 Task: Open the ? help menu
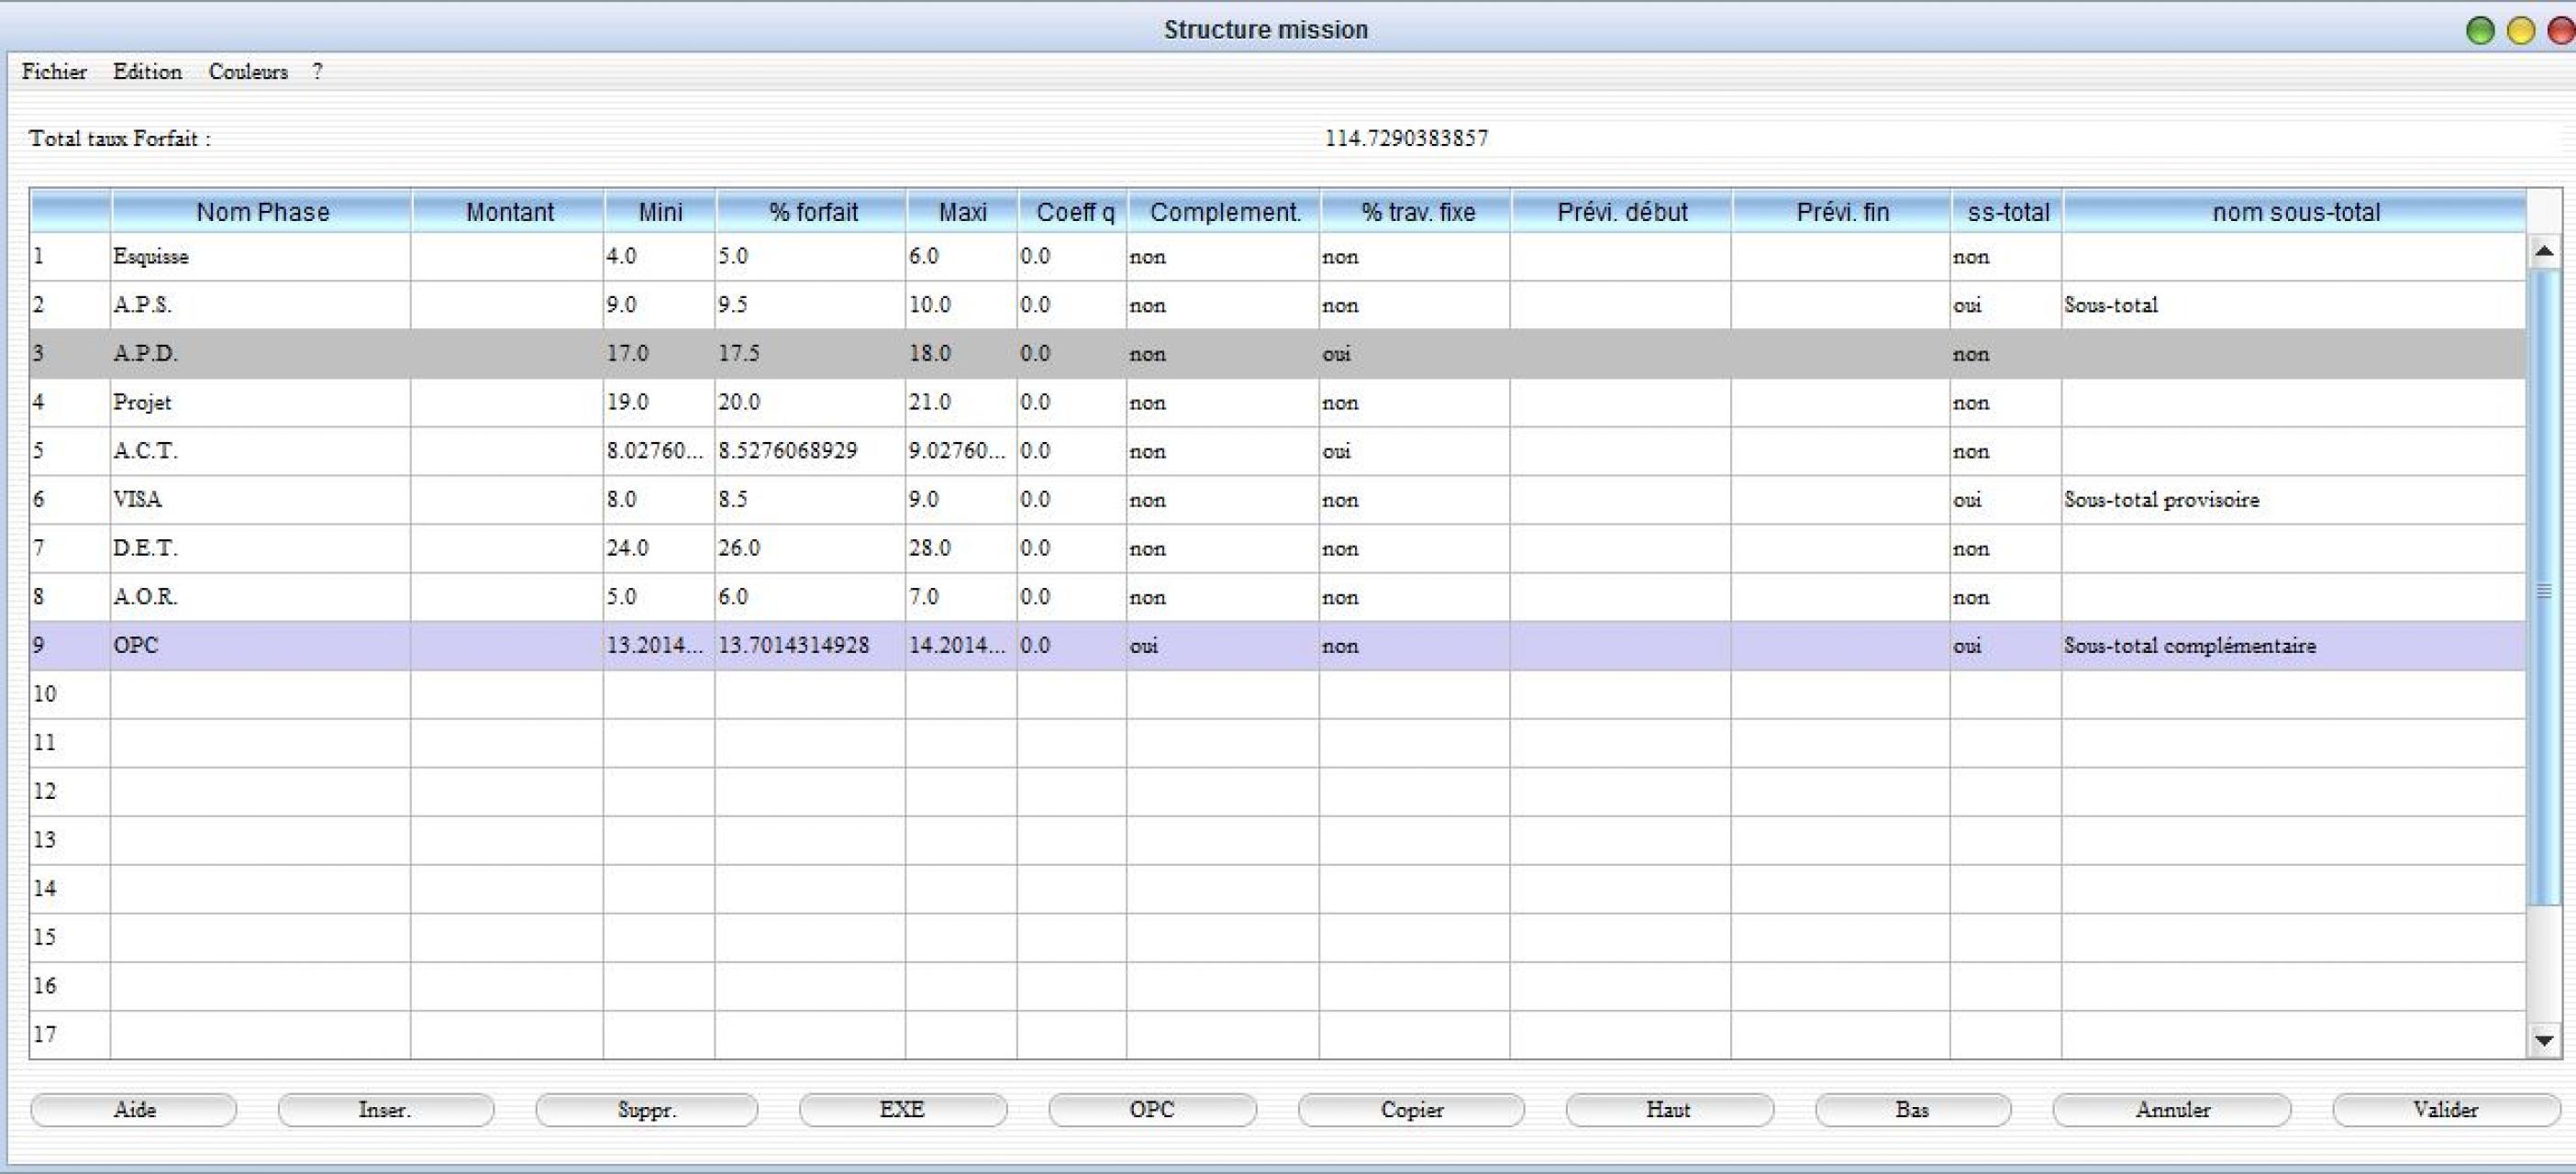[317, 72]
